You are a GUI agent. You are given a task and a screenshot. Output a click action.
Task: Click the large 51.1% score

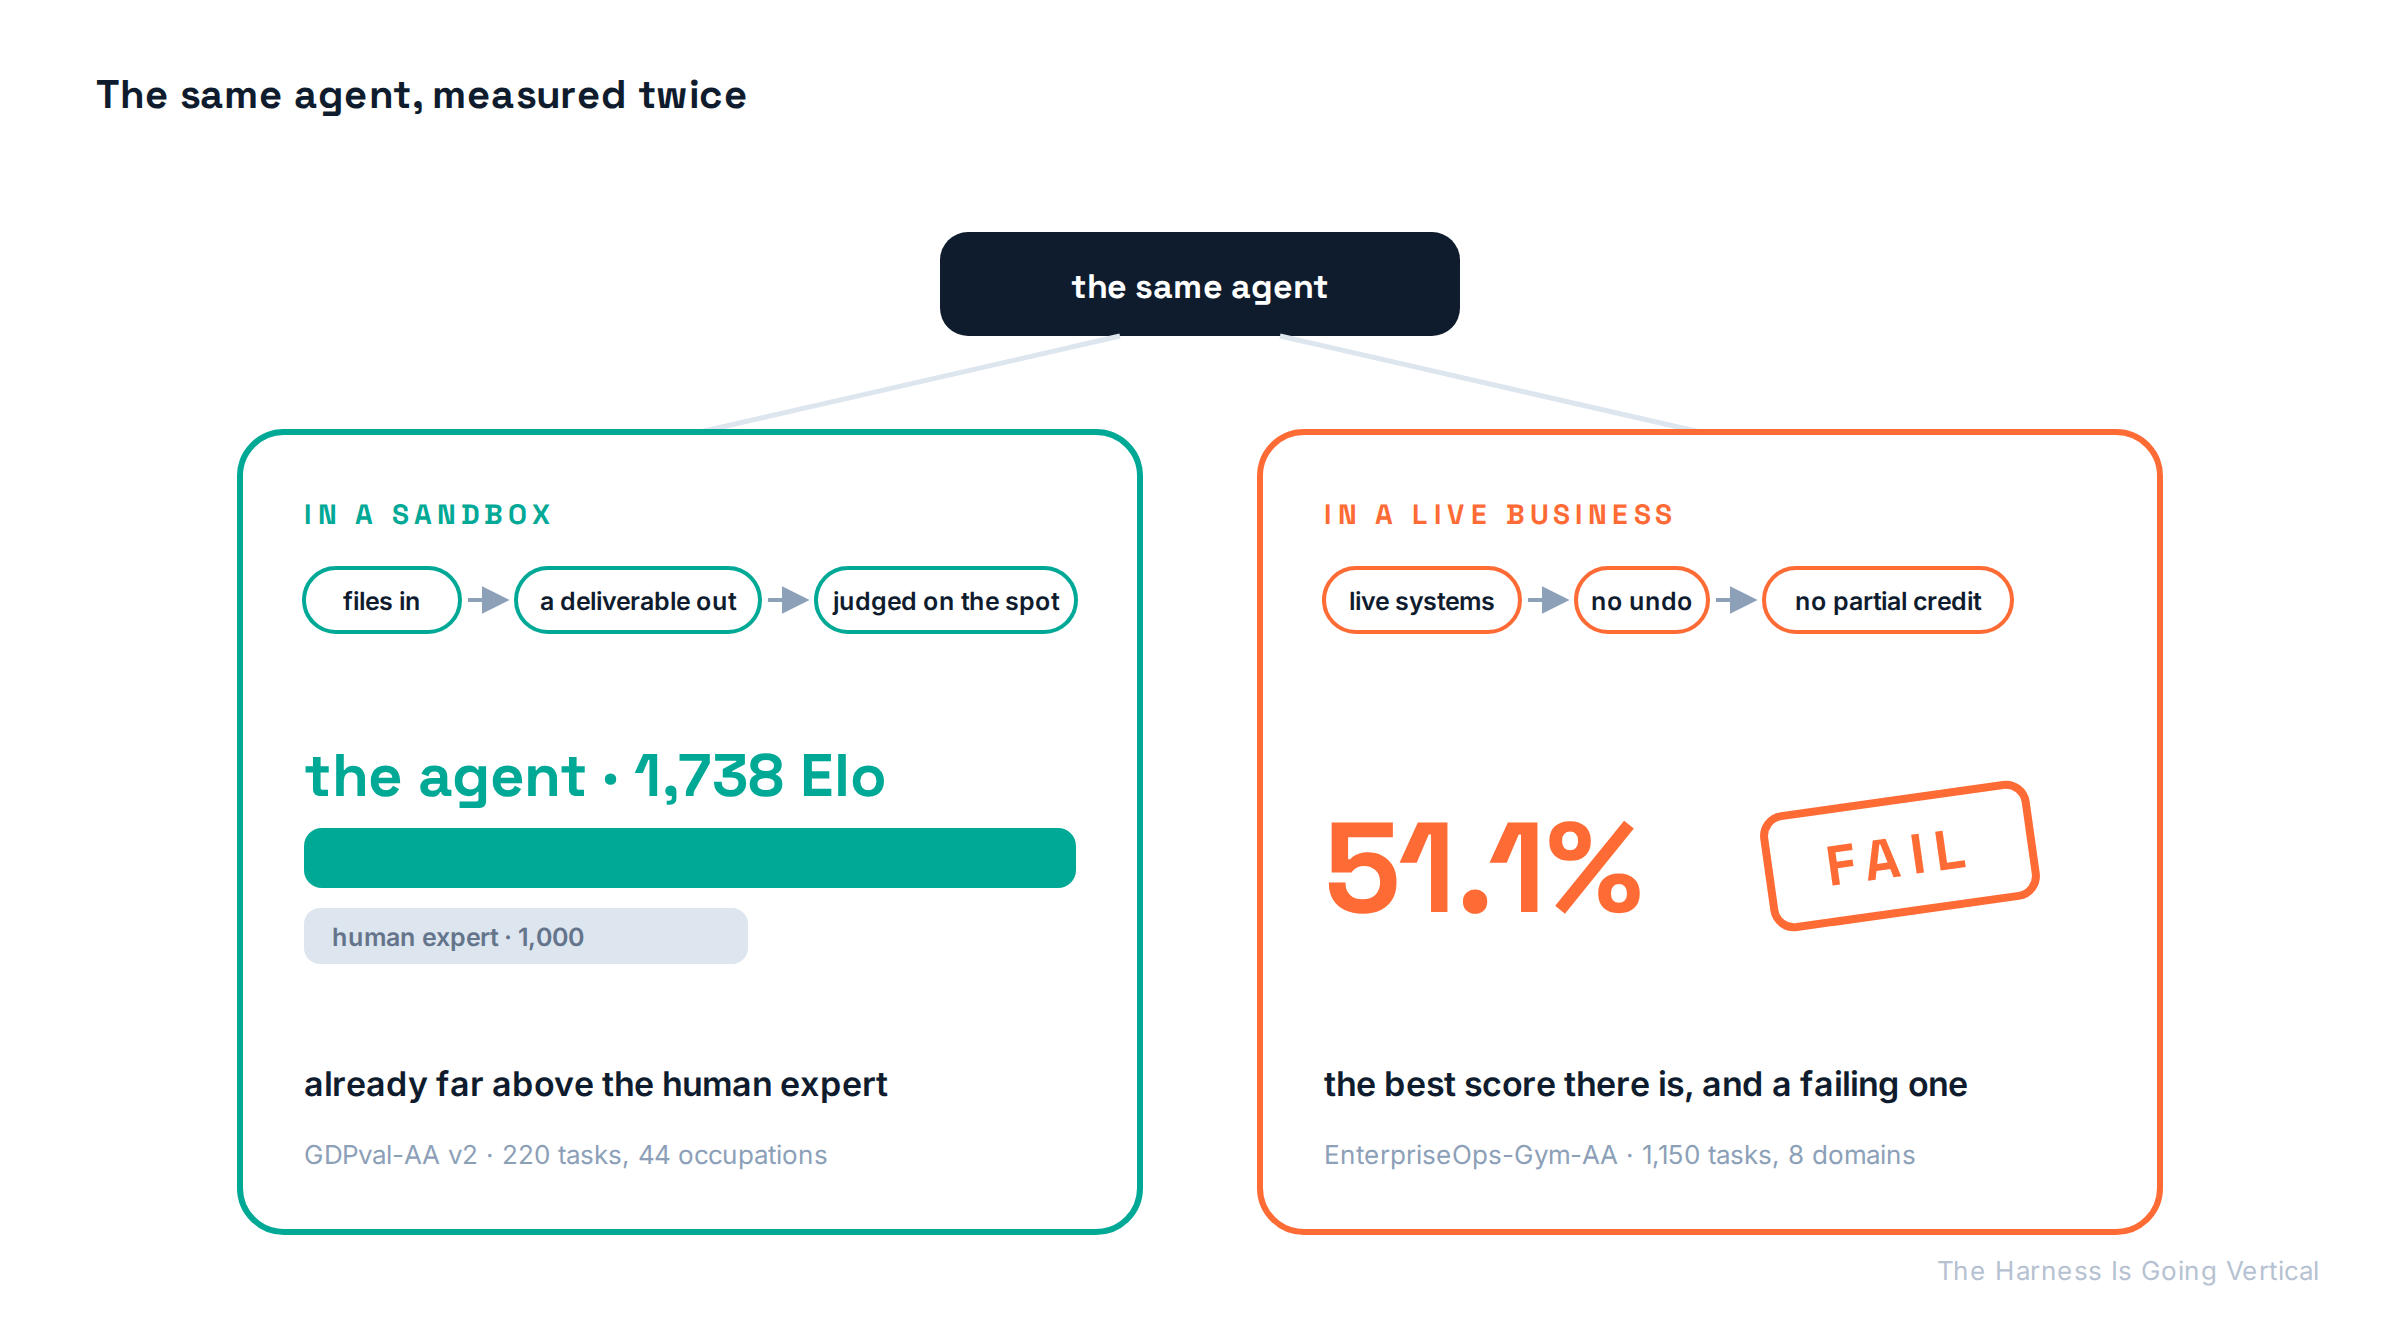(x=1483, y=868)
